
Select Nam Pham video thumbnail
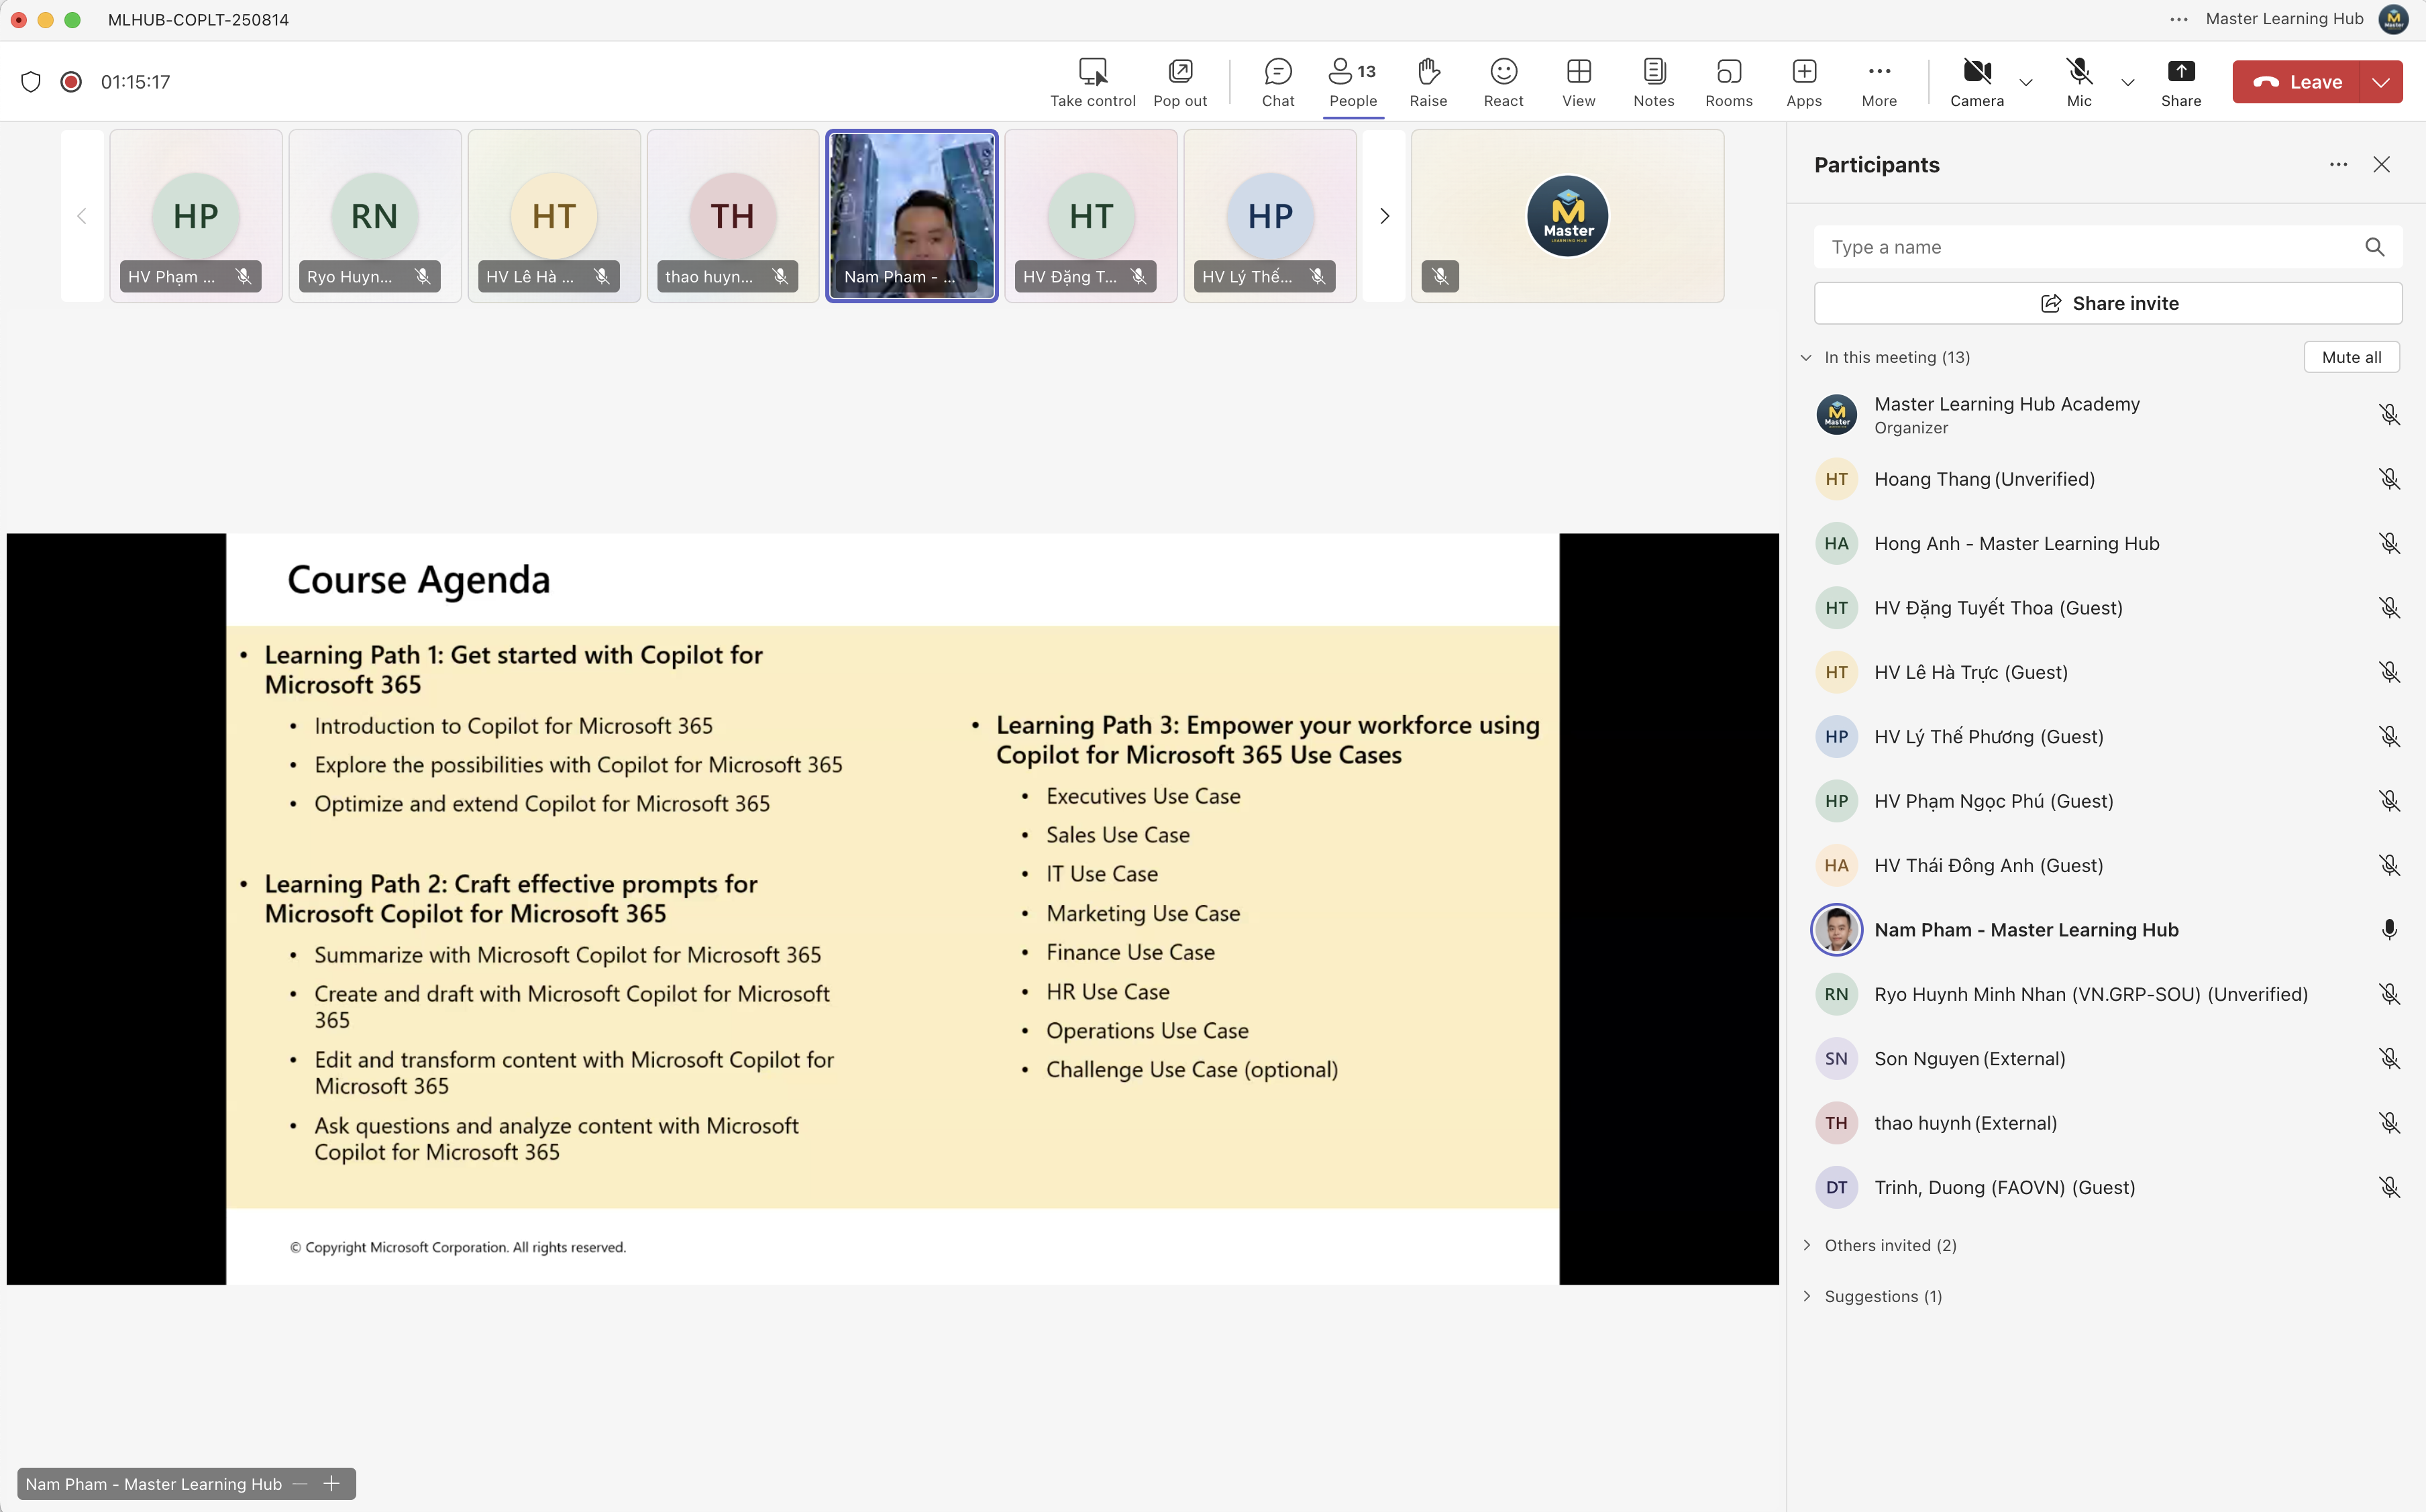[911, 216]
